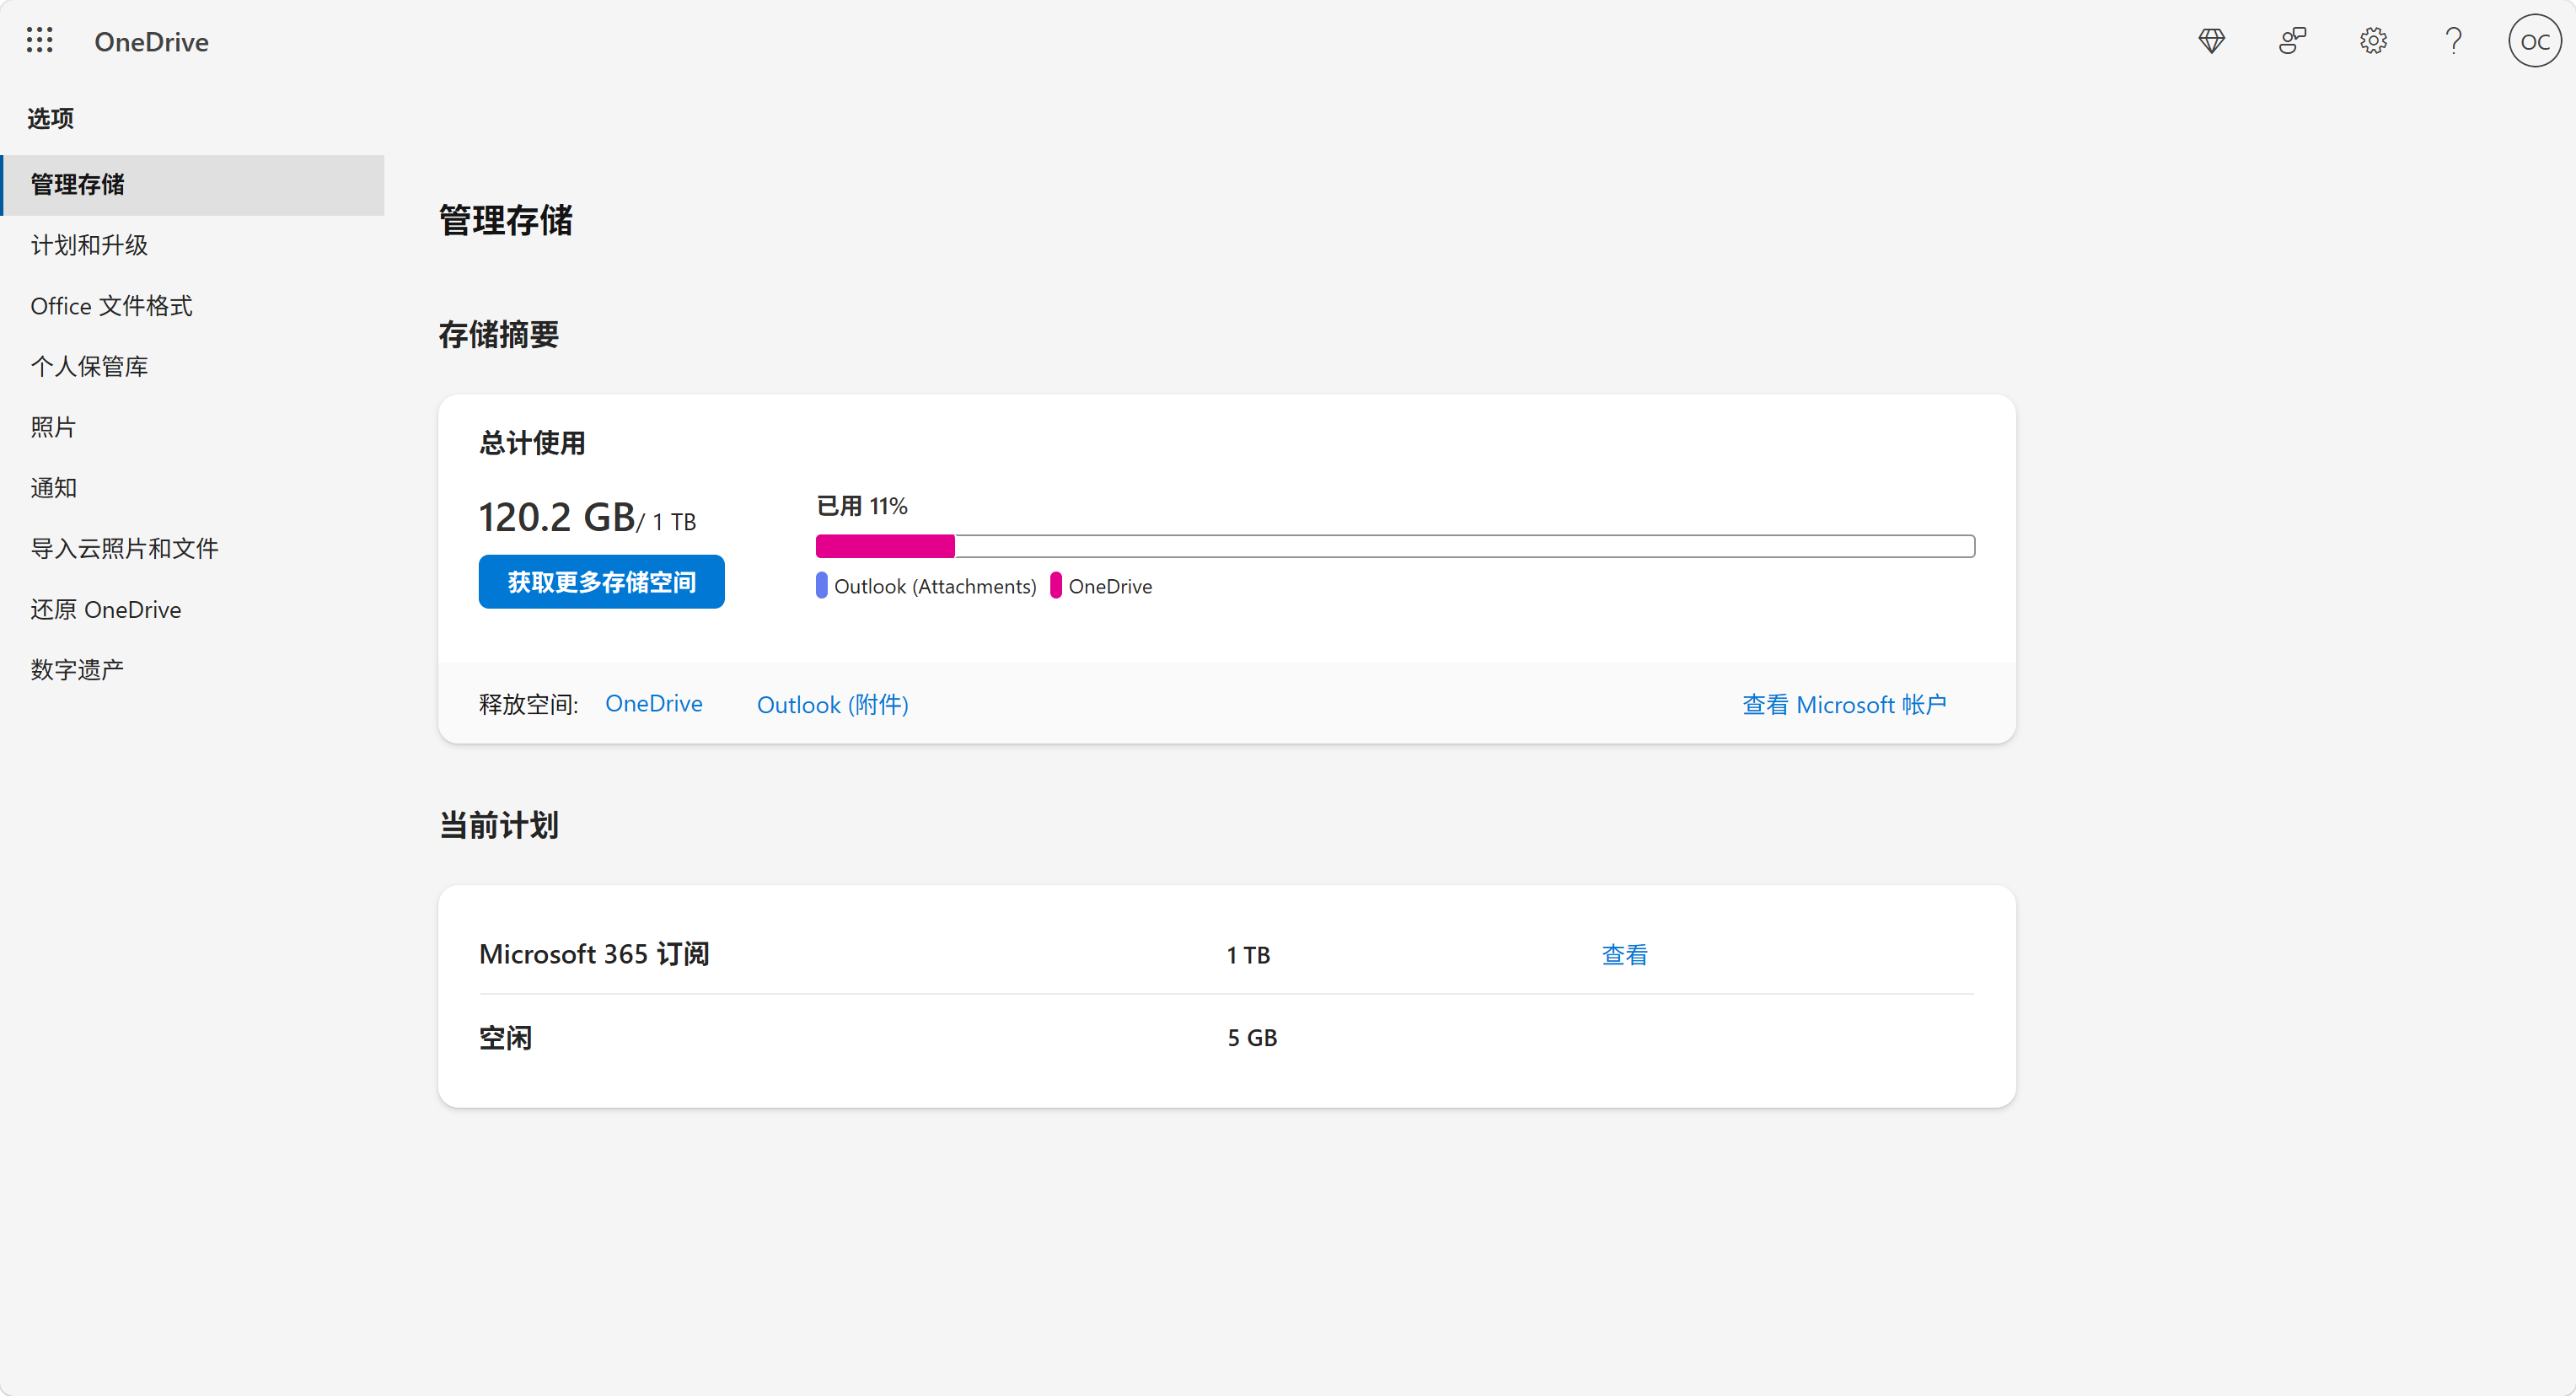Click 获取更多存储空间 button

[x=601, y=582]
